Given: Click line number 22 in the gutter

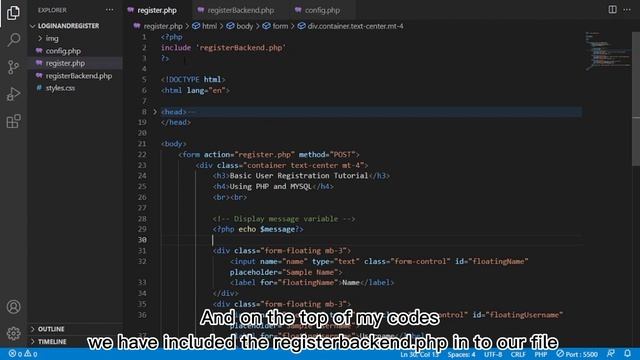Looking at the screenshot, I should 142,154.
